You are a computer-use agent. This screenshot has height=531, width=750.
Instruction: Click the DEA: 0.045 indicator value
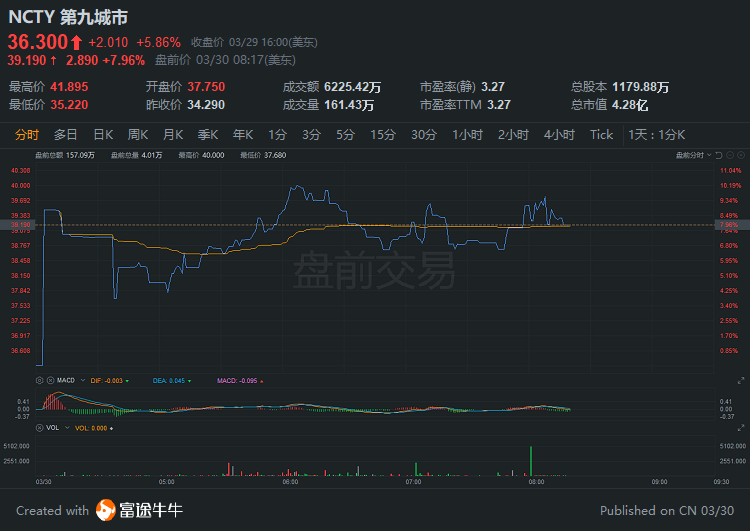tap(169, 381)
